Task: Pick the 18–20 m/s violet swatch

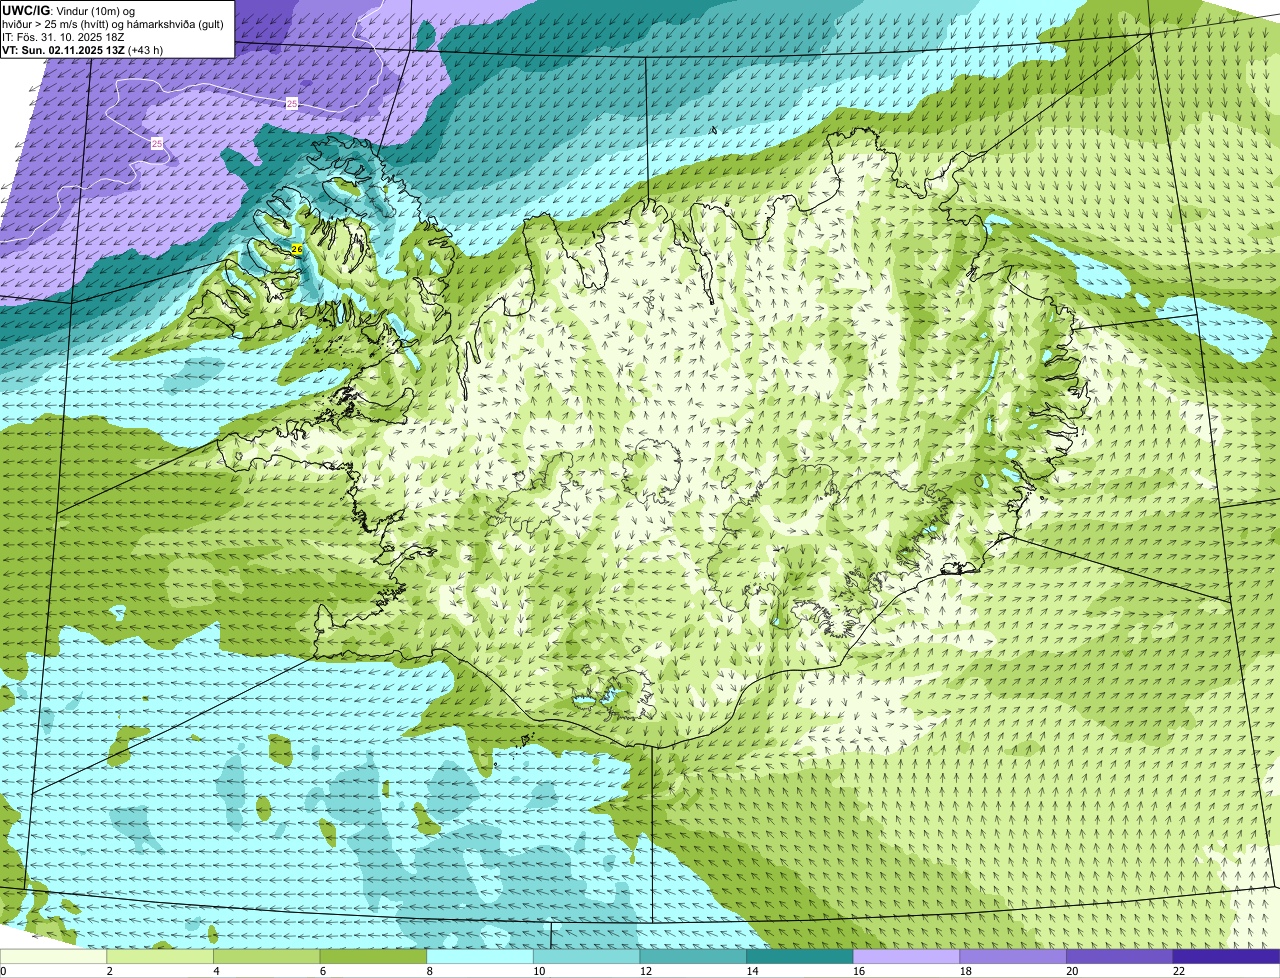Action: (1012, 956)
